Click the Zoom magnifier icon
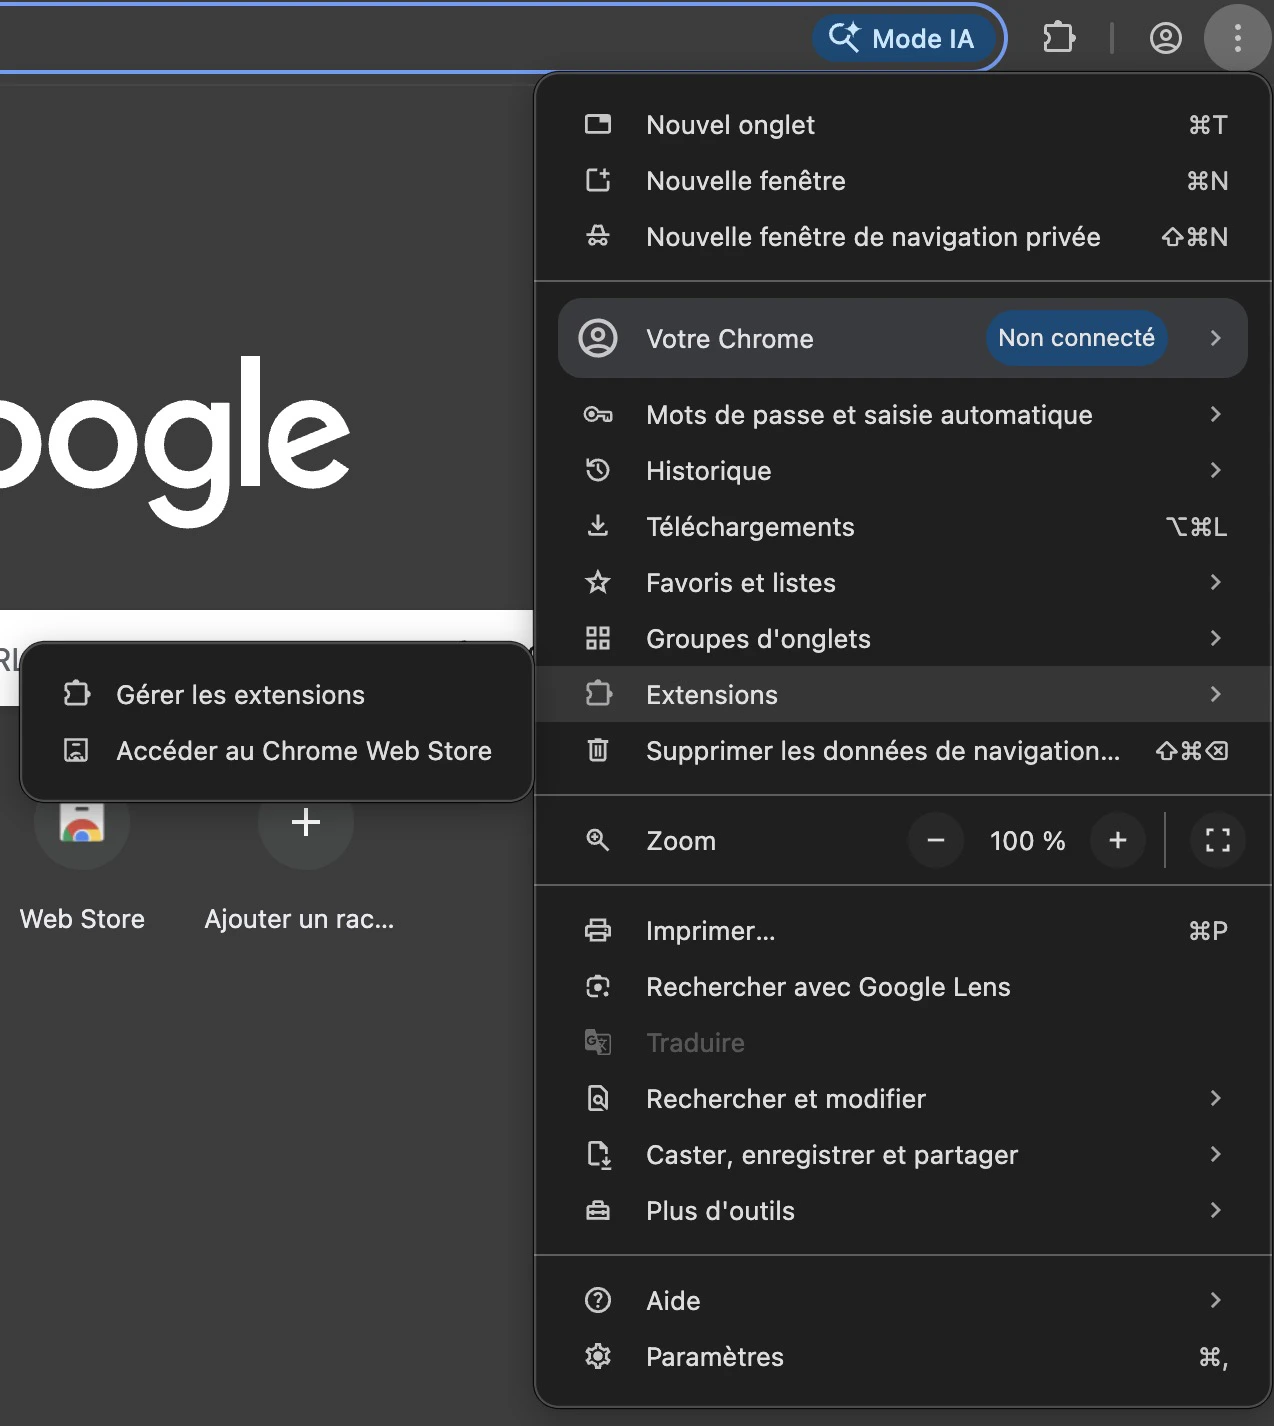The image size is (1274, 1426). coord(598,840)
